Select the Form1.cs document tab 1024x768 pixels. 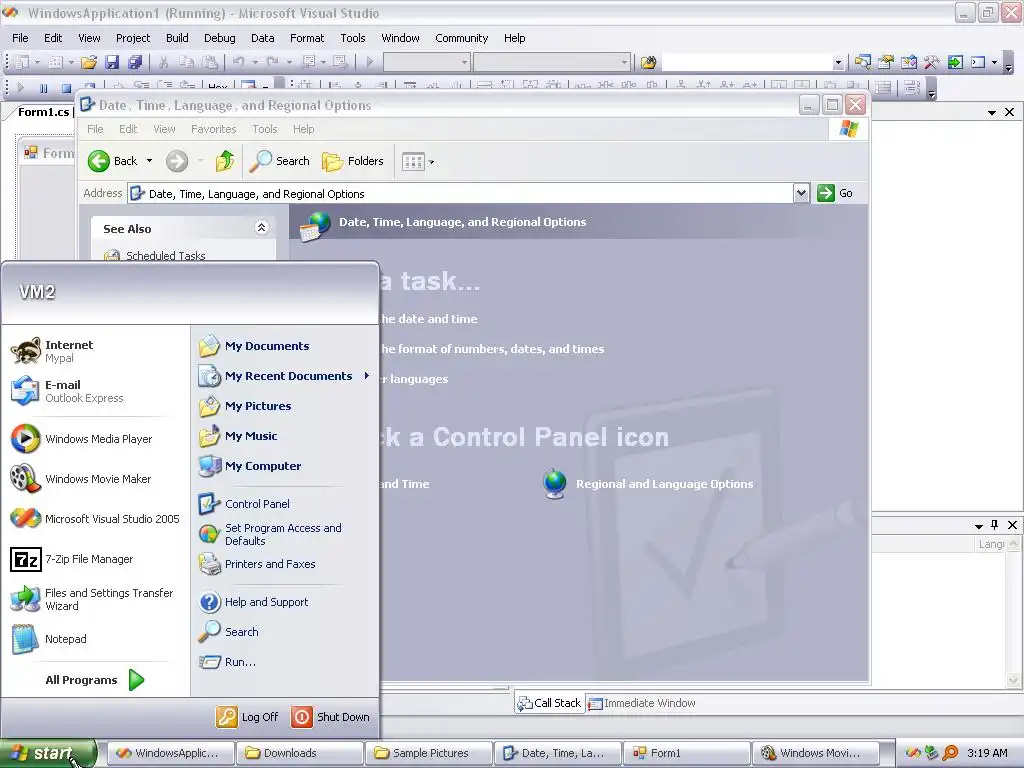point(43,112)
